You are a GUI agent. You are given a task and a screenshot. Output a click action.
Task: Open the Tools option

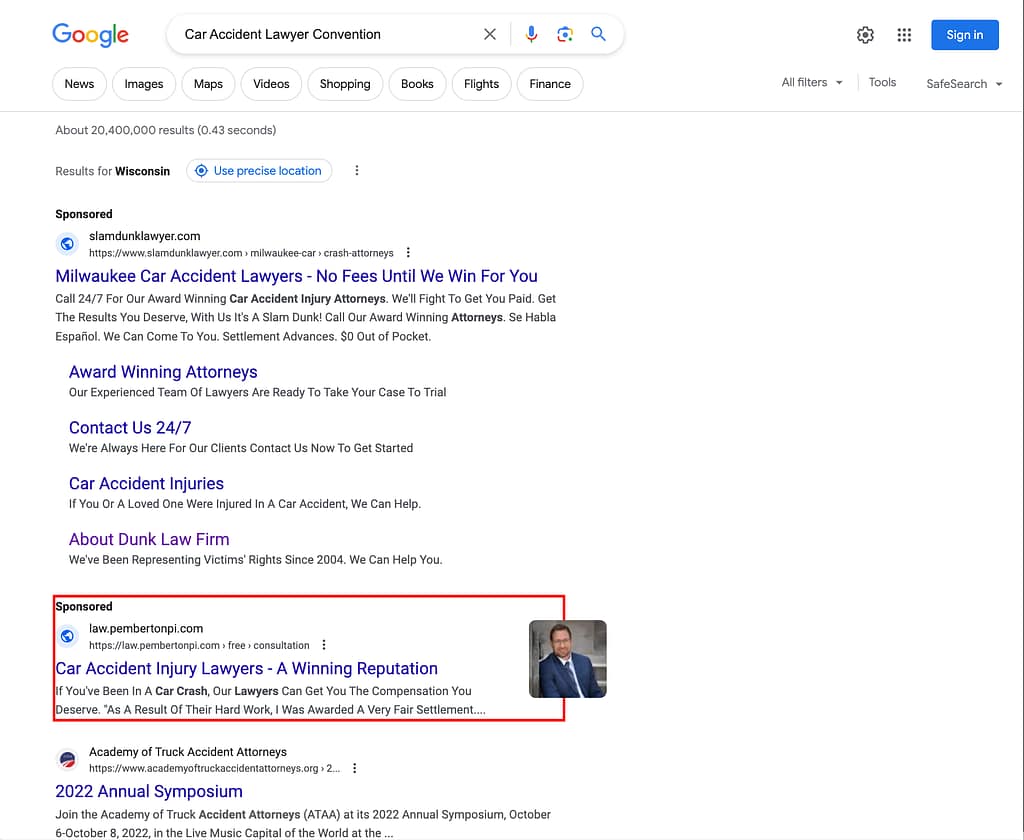click(882, 82)
